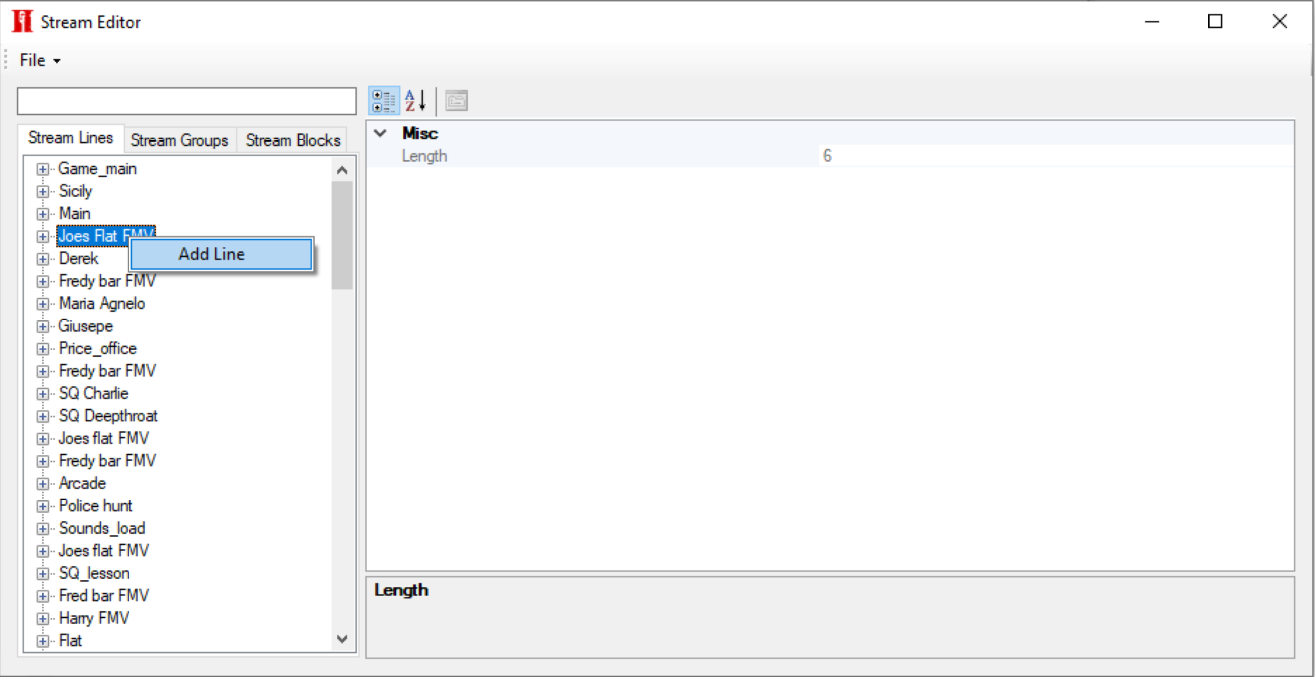
Task: Open the File menu
Action: [39, 60]
